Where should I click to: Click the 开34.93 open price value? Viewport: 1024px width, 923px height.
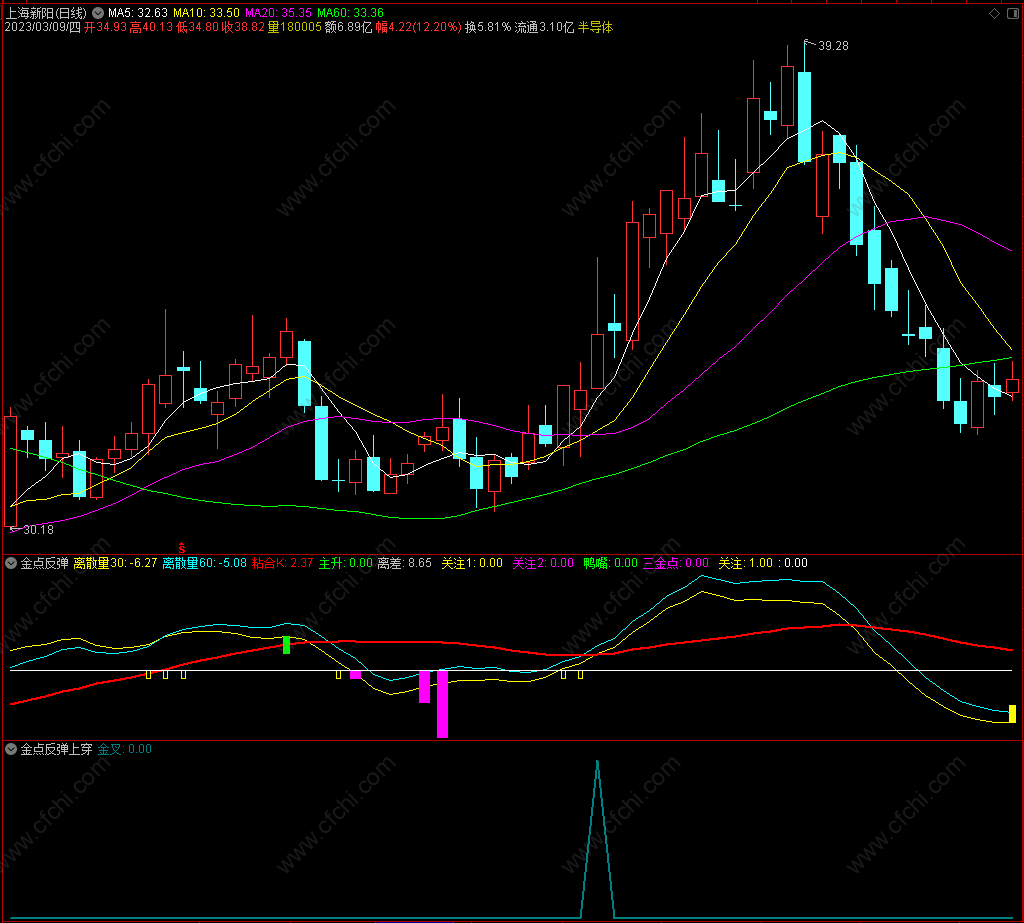[x=105, y=27]
